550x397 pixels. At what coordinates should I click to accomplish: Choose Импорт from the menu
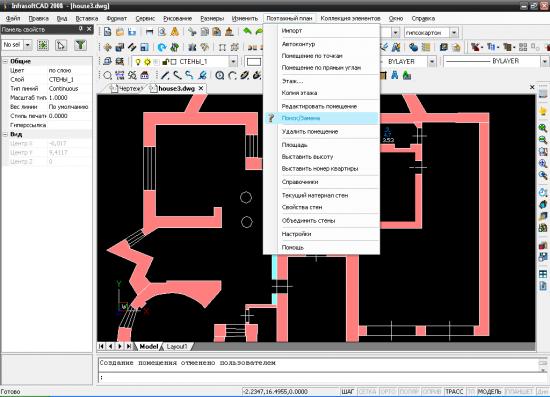point(292,31)
